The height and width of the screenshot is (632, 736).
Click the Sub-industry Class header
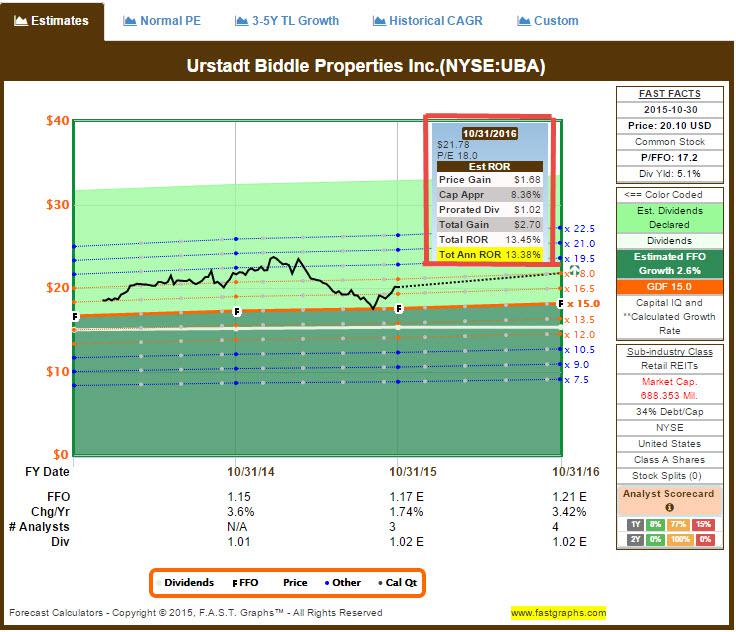point(669,352)
